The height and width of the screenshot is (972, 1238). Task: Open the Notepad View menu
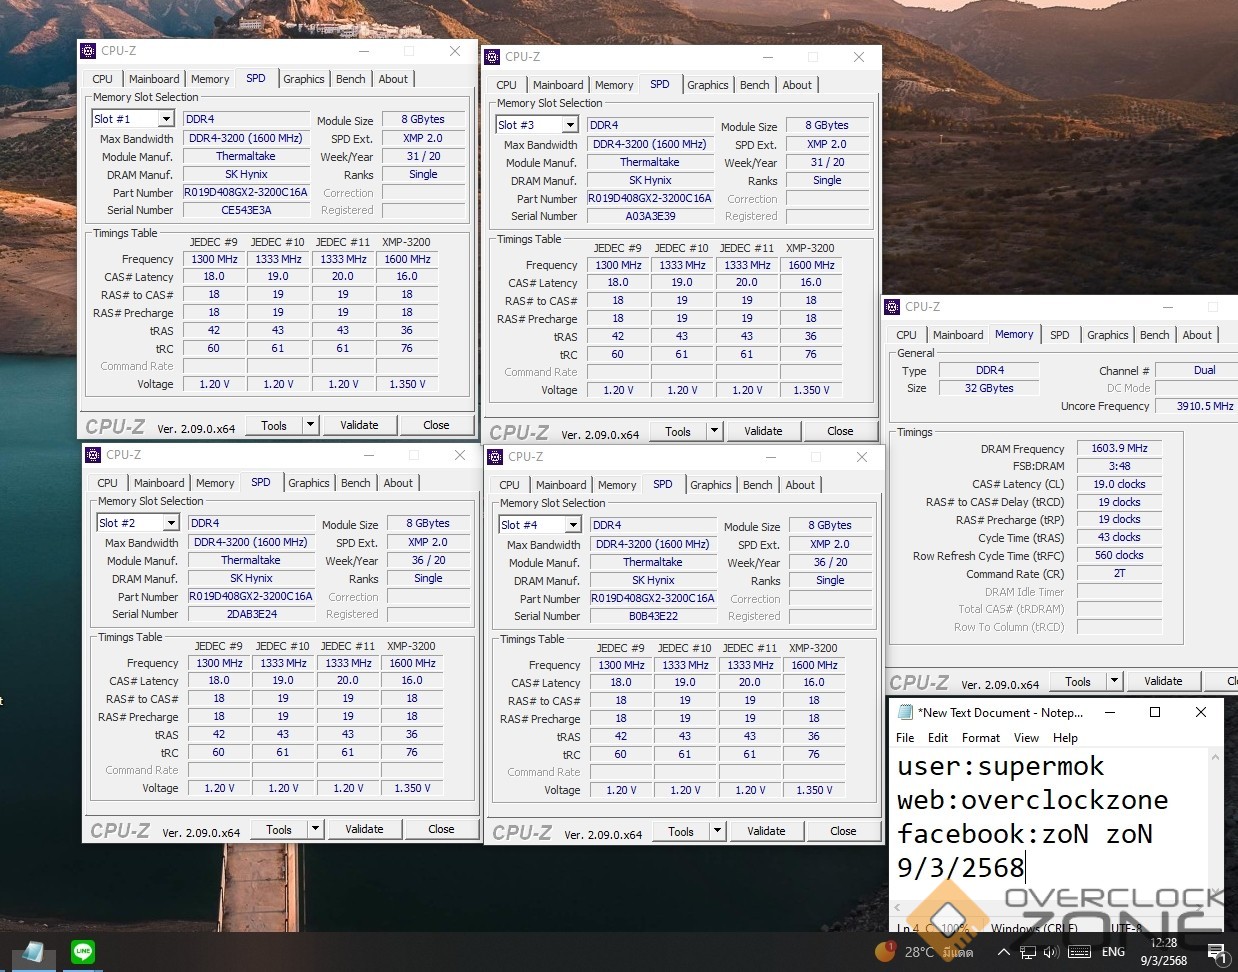point(1026,738)
